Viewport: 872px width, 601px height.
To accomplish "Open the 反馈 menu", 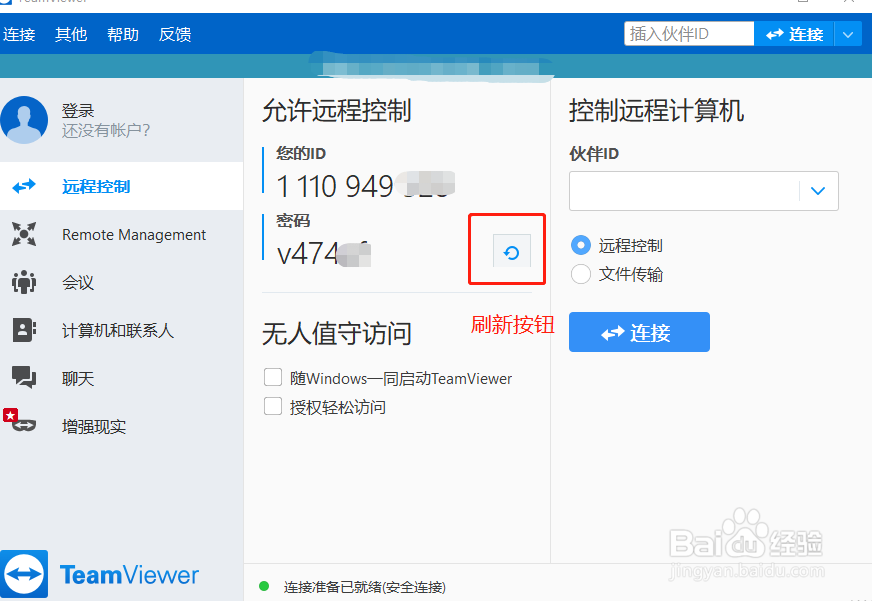I will coord(175,34).
